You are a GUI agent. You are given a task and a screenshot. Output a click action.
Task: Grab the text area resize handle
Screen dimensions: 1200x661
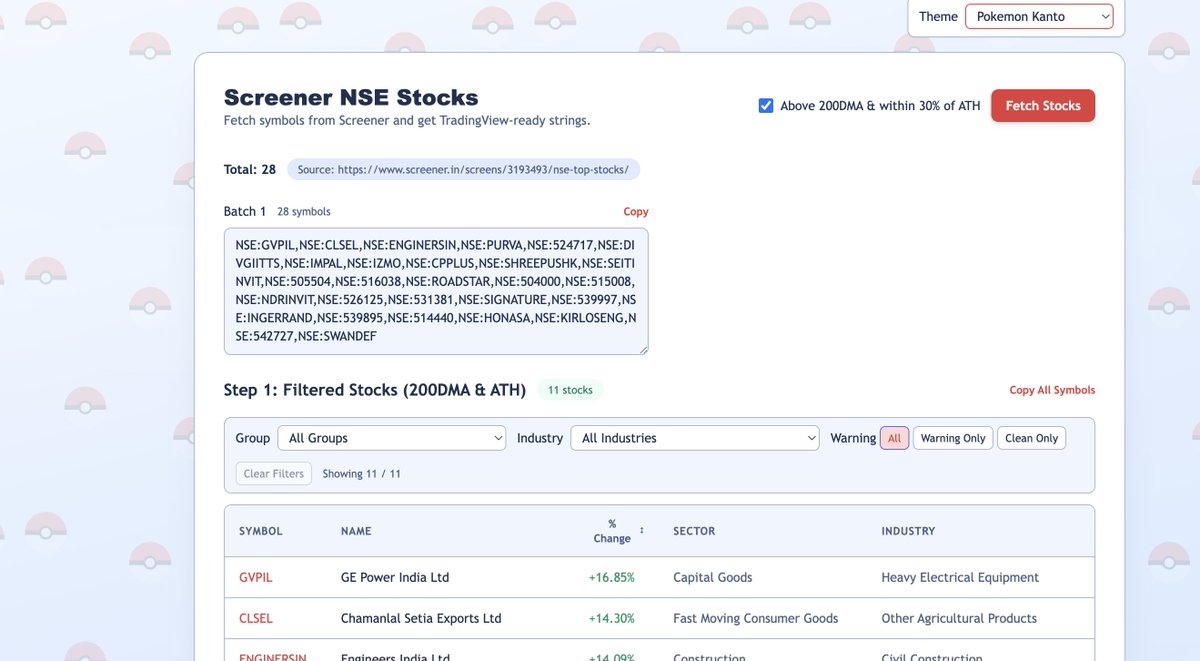[644, 350]
